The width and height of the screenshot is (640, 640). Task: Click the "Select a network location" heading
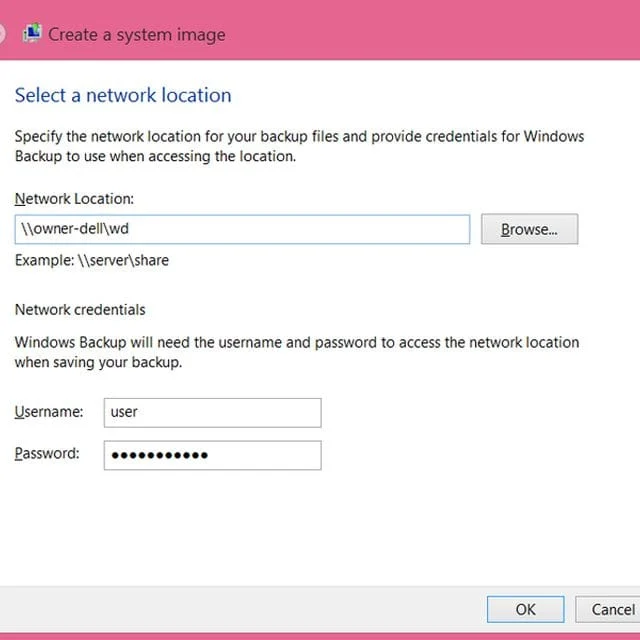pos(123,95)
